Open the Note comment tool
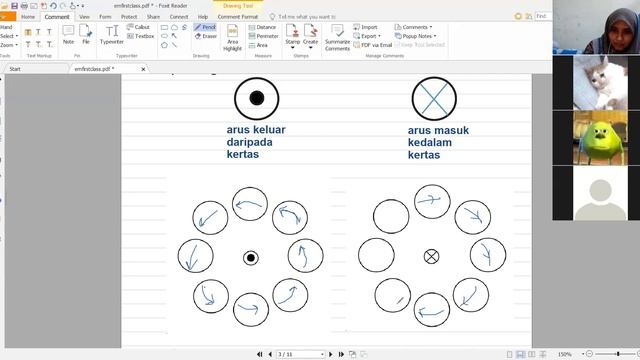The height and width of the screenshot is (360, 640). (68, 34)
